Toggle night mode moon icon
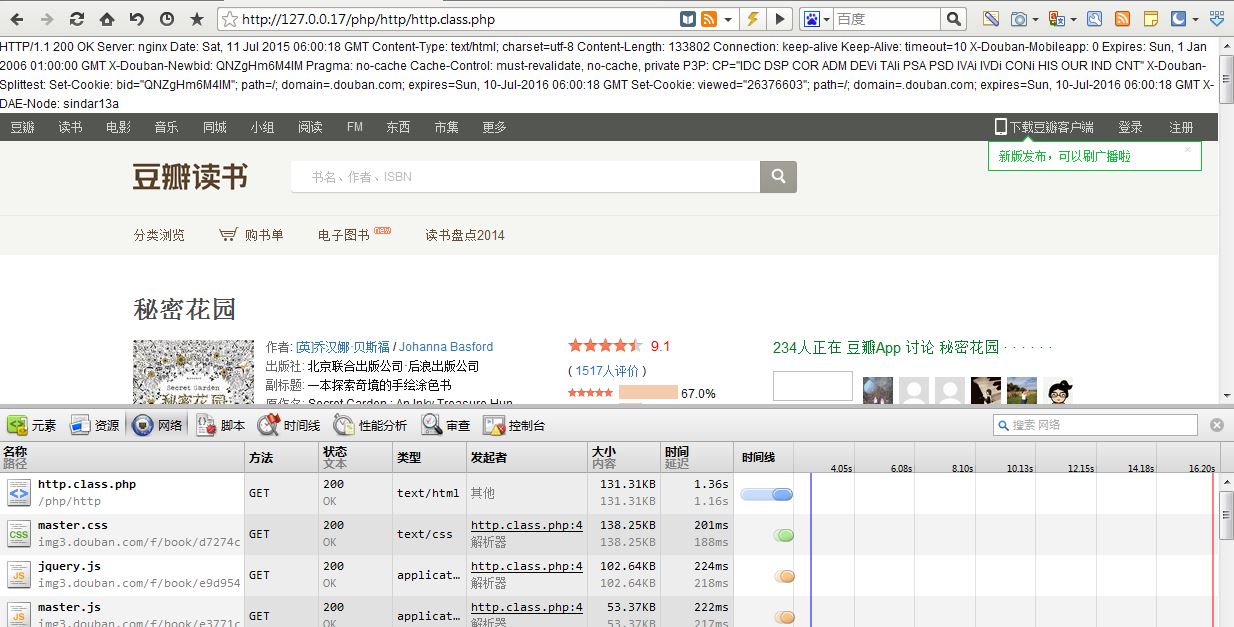This screenshot has height=627, width=1234. [1179, 19]
